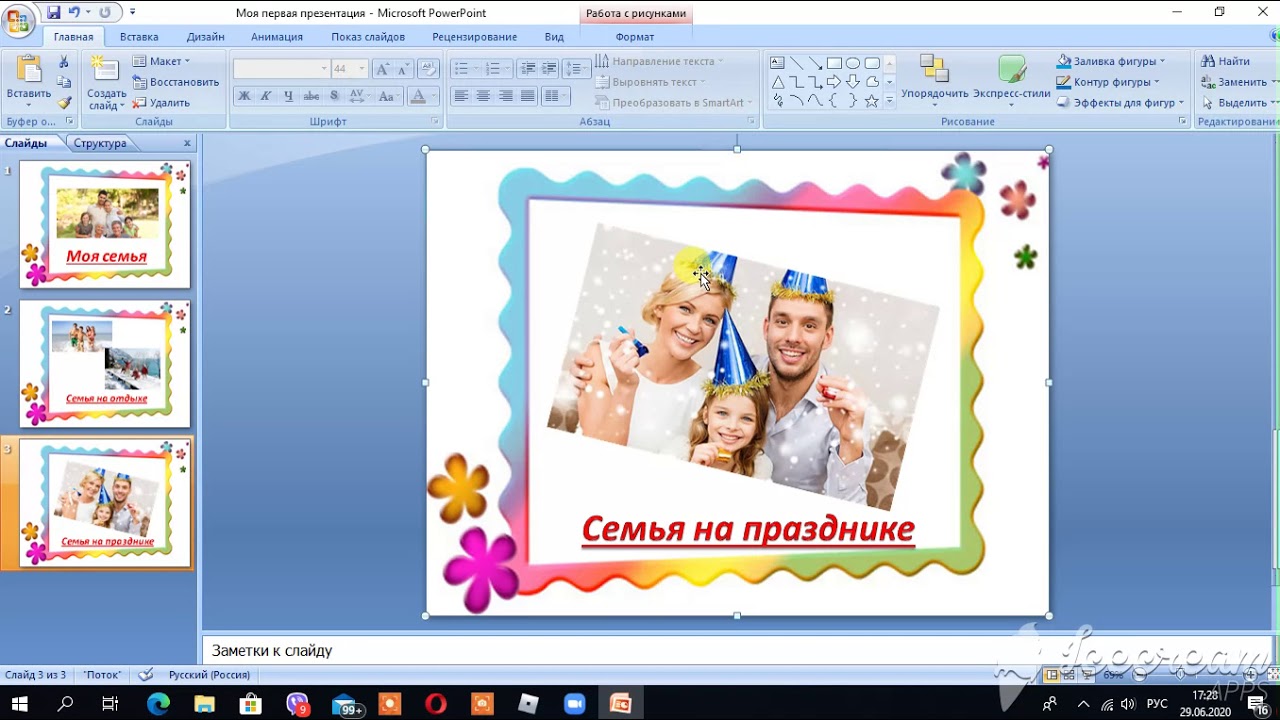The height and width of the screenshot is (720, 1280).
Task: Open the Рецензирование tab
Action: [475, 37]
